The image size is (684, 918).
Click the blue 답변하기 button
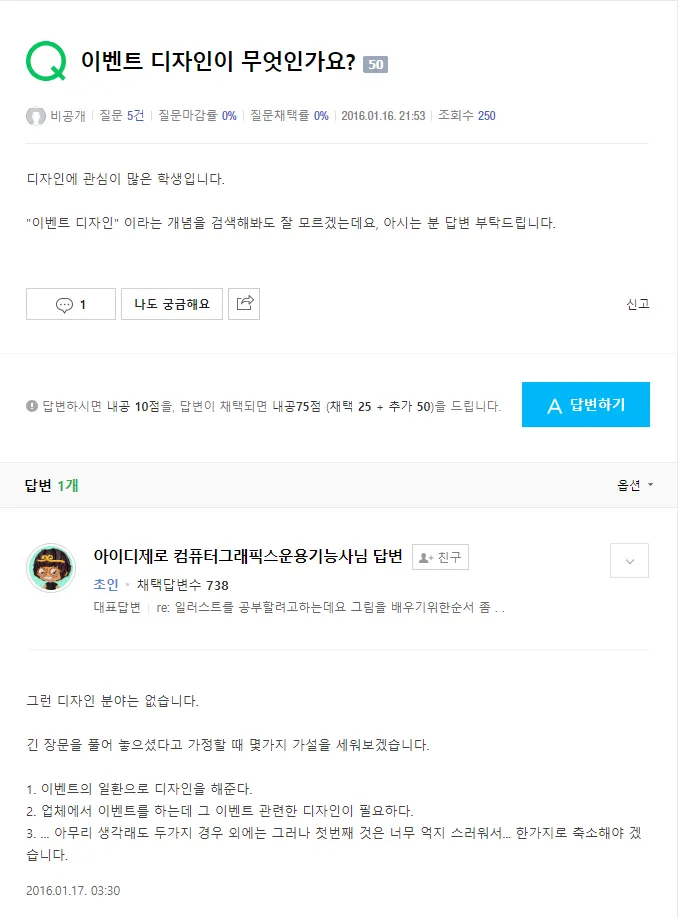pos(585,404)
